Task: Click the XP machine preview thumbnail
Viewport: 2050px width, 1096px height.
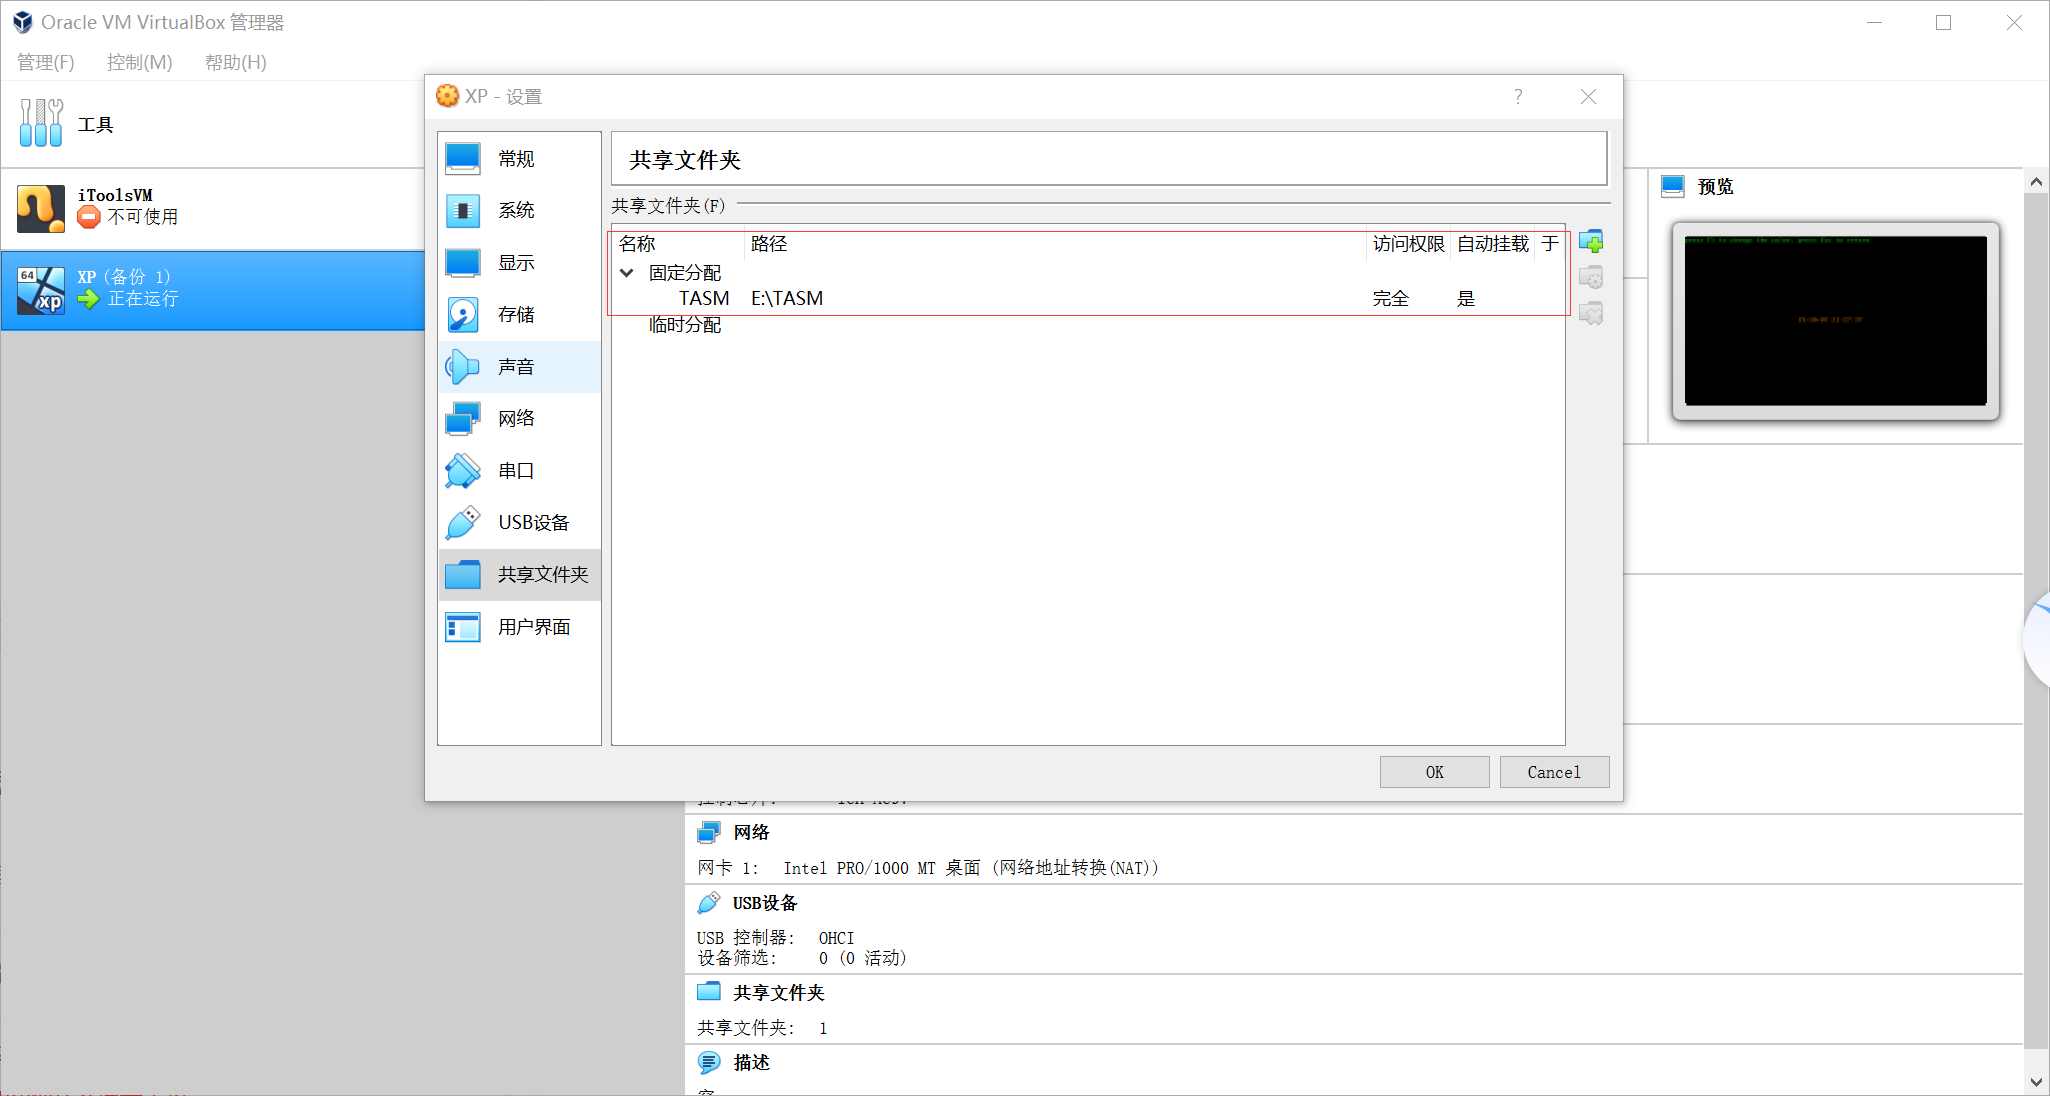Action: 1836,320
